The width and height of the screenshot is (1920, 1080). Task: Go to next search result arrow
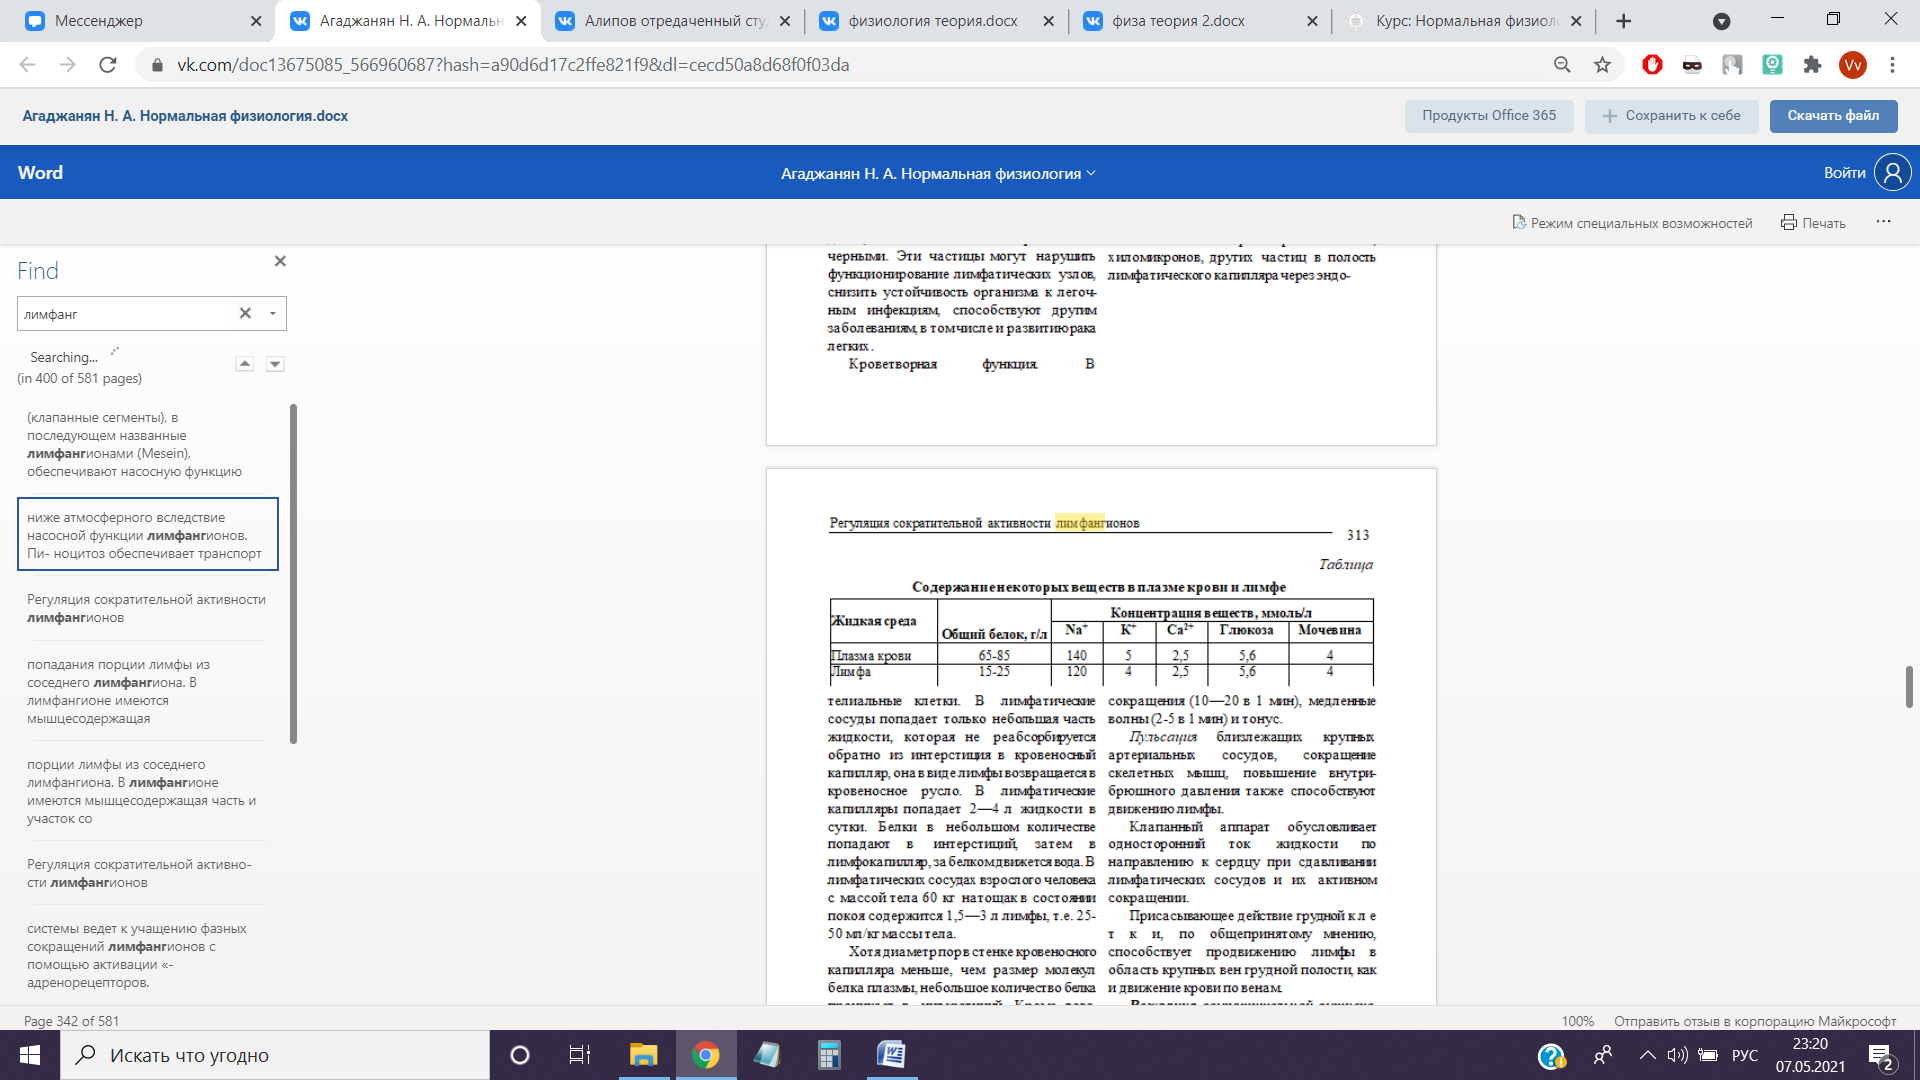coord(275,364)
